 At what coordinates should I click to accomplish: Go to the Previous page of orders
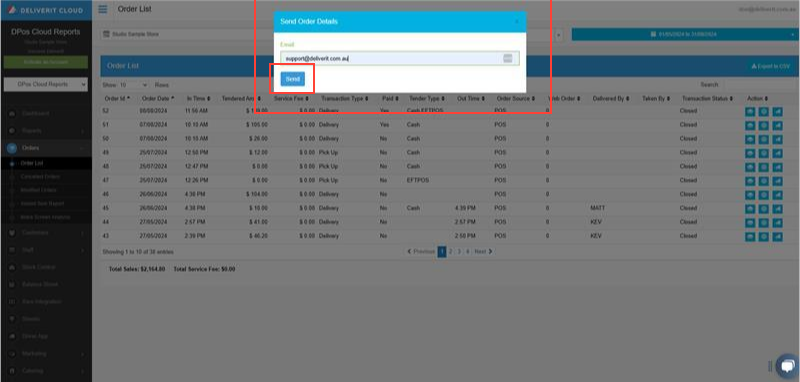click(x=421, y=251)
